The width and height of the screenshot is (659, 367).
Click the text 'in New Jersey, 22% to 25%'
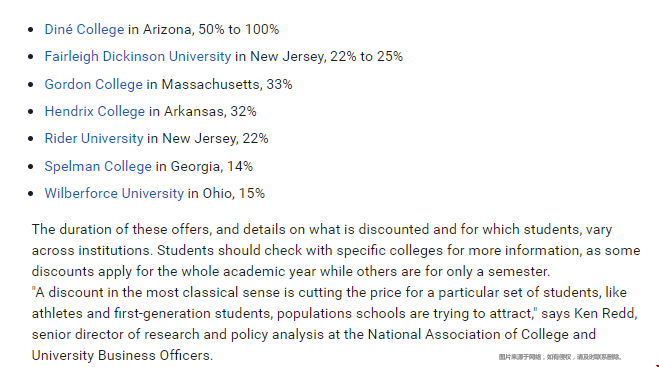319,56
